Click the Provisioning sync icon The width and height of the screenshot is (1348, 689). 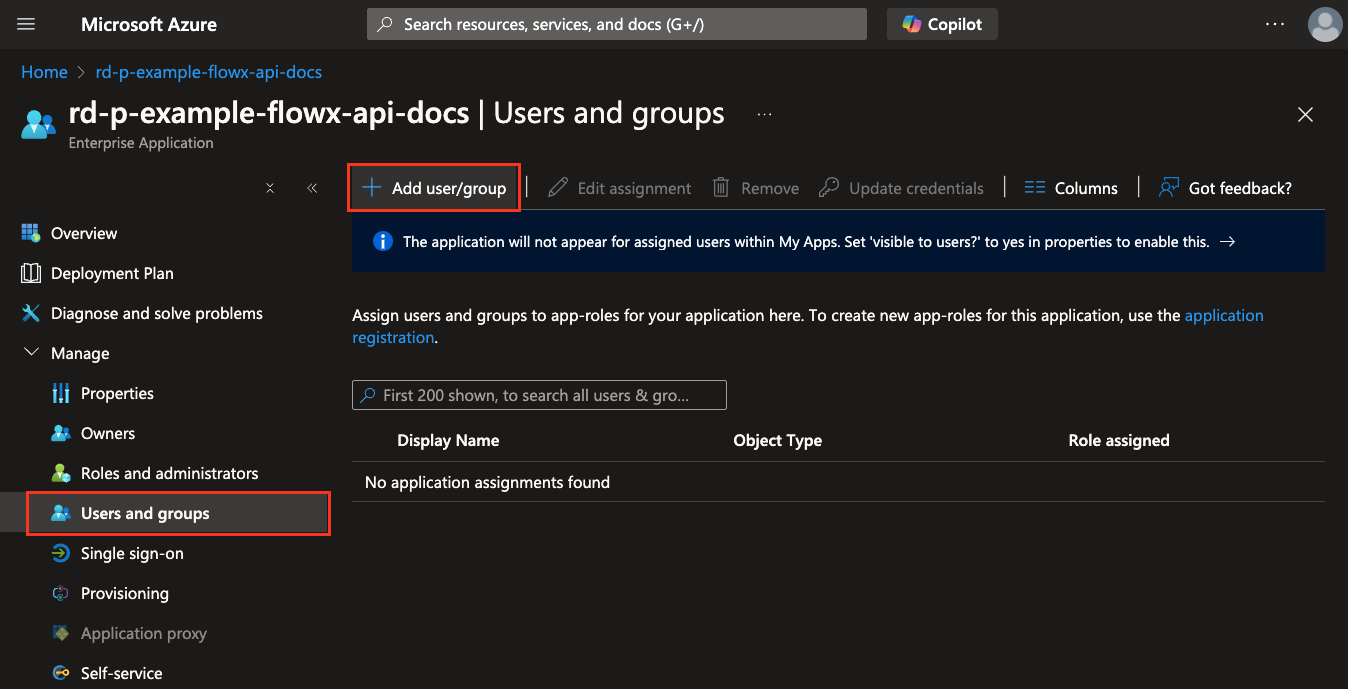[x=61, y=593]
